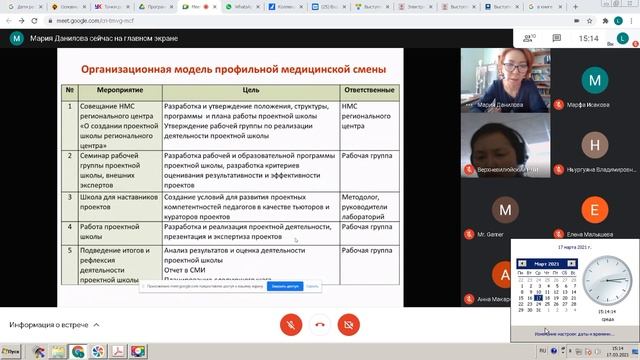Open the chat messages icon
The width and height of the screenshot is (640, 360).
556,38
